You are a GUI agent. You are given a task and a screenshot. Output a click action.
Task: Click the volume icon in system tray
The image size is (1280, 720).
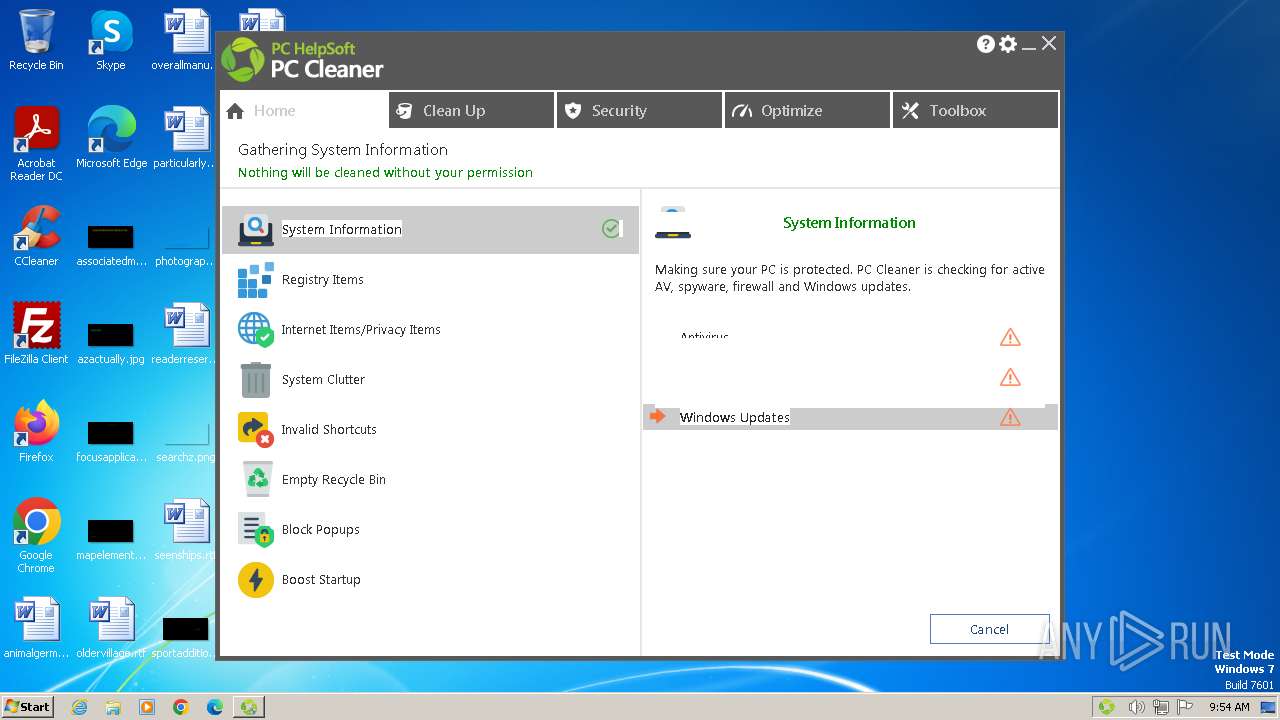[1136, 706]
